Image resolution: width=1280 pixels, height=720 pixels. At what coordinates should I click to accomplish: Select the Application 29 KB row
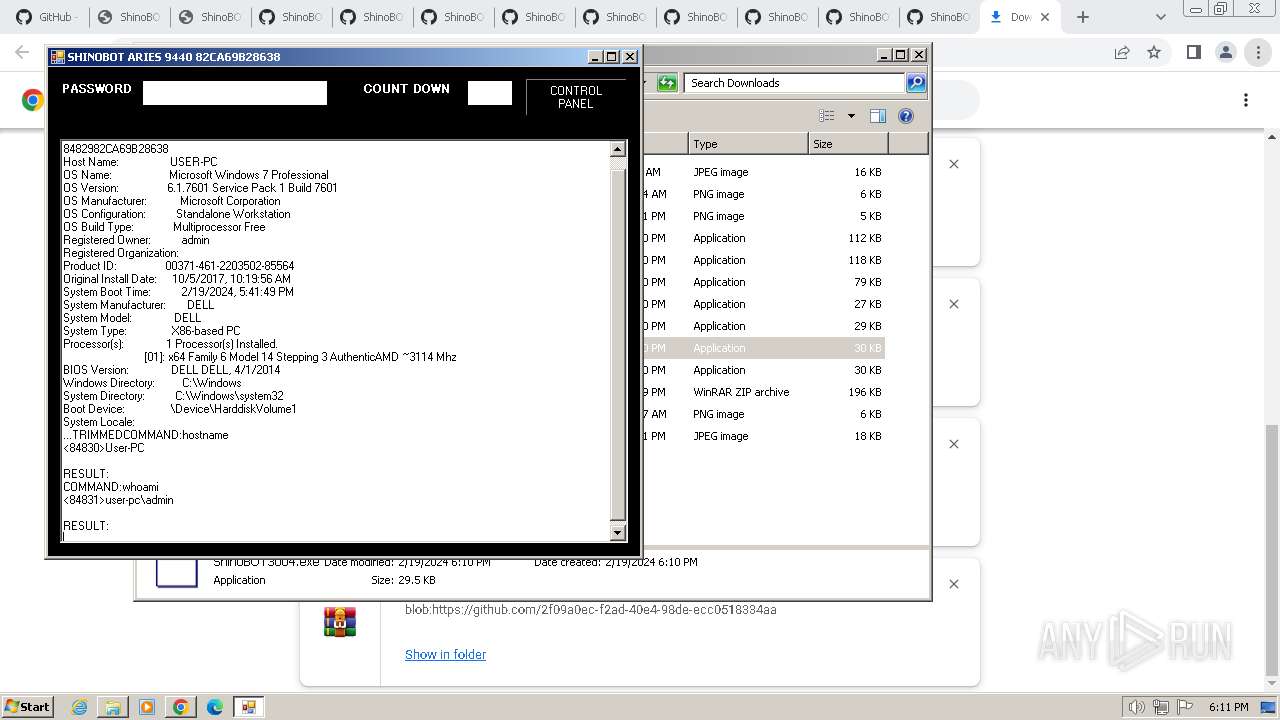(x=763, y=326)
